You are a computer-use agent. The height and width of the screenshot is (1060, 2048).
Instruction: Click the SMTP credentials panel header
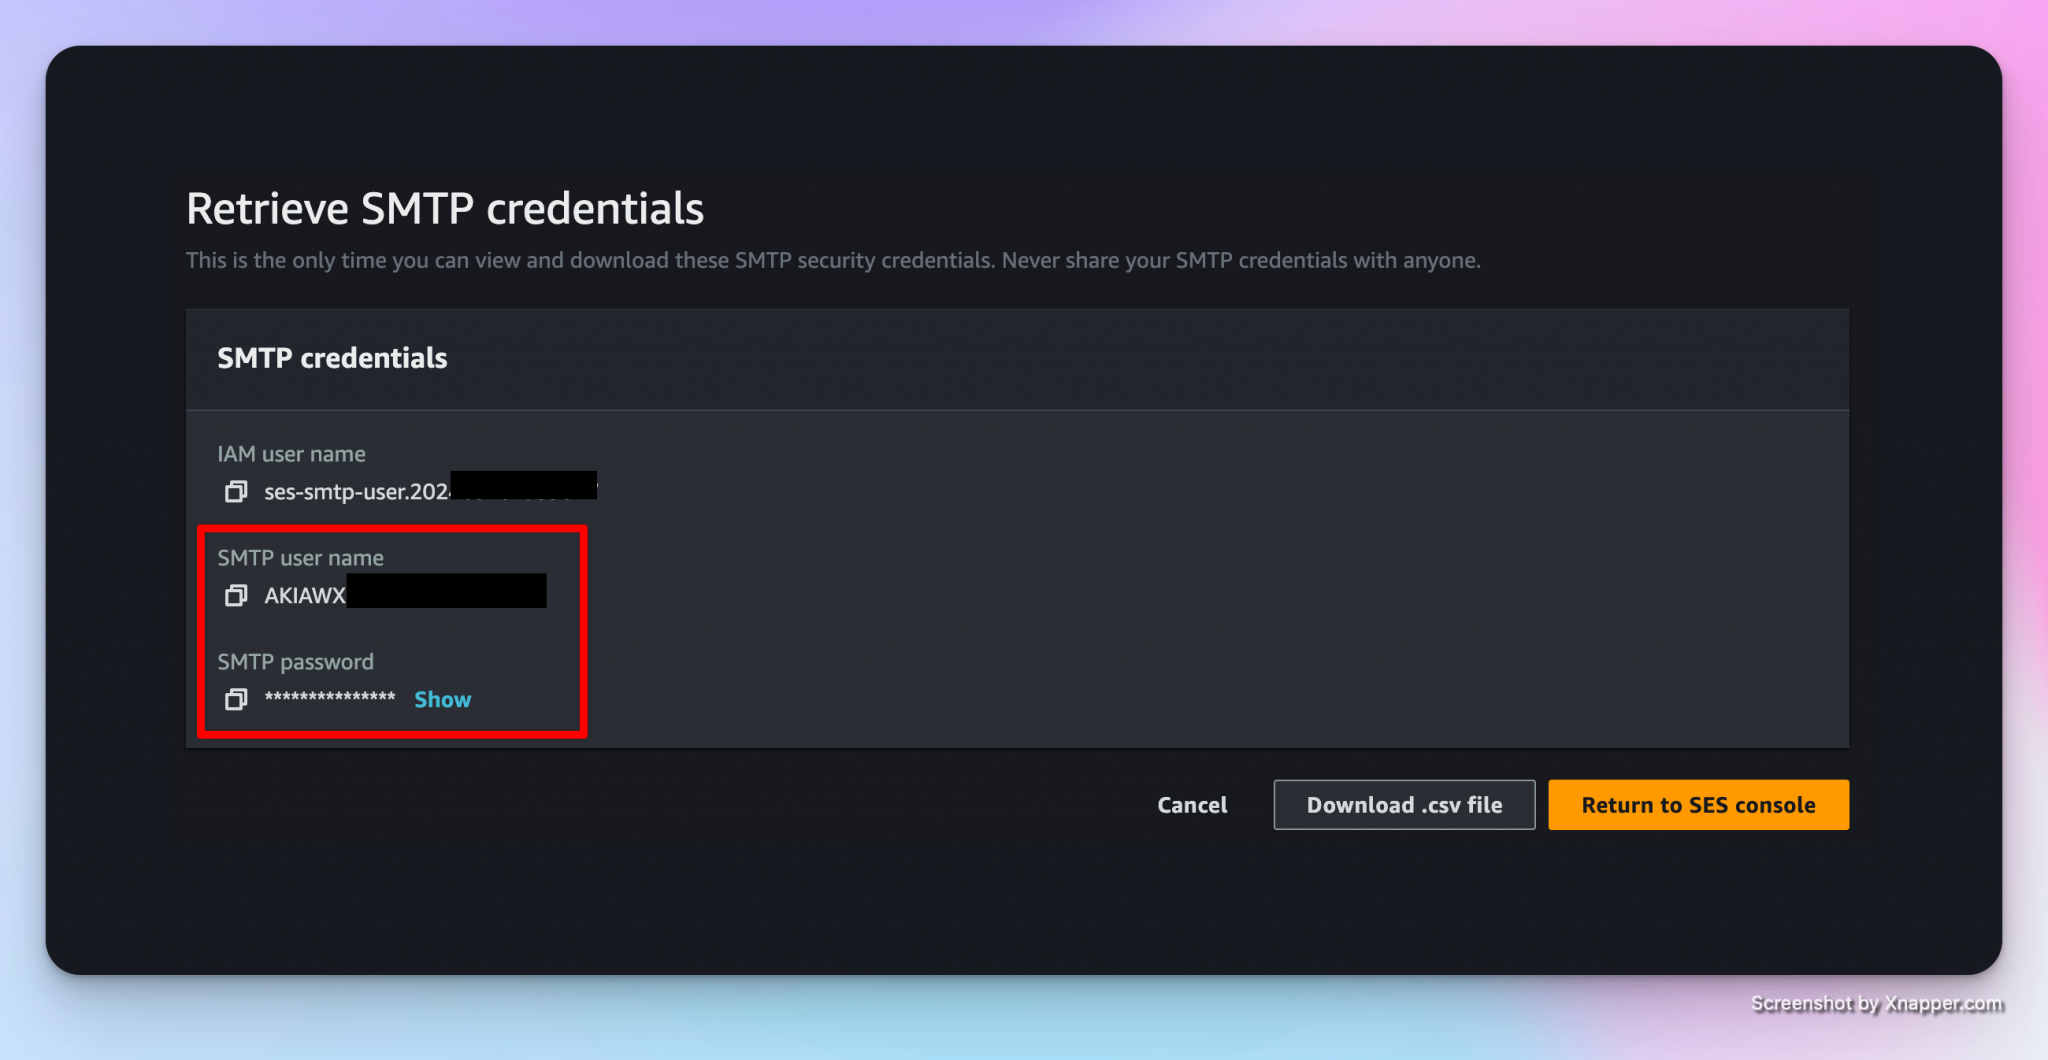[x=332, y=358]
